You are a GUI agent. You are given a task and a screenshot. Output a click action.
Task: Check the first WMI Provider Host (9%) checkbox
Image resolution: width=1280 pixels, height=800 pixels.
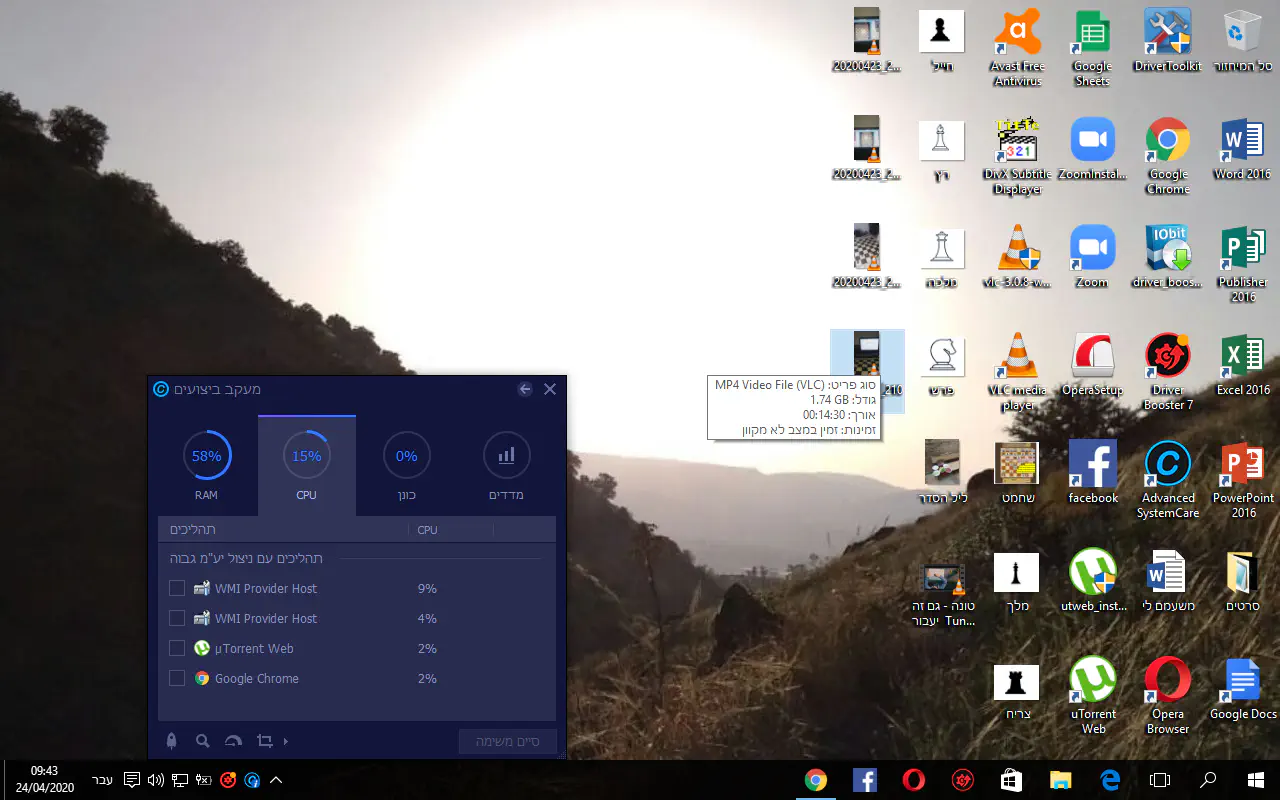[x=177, y=589]
